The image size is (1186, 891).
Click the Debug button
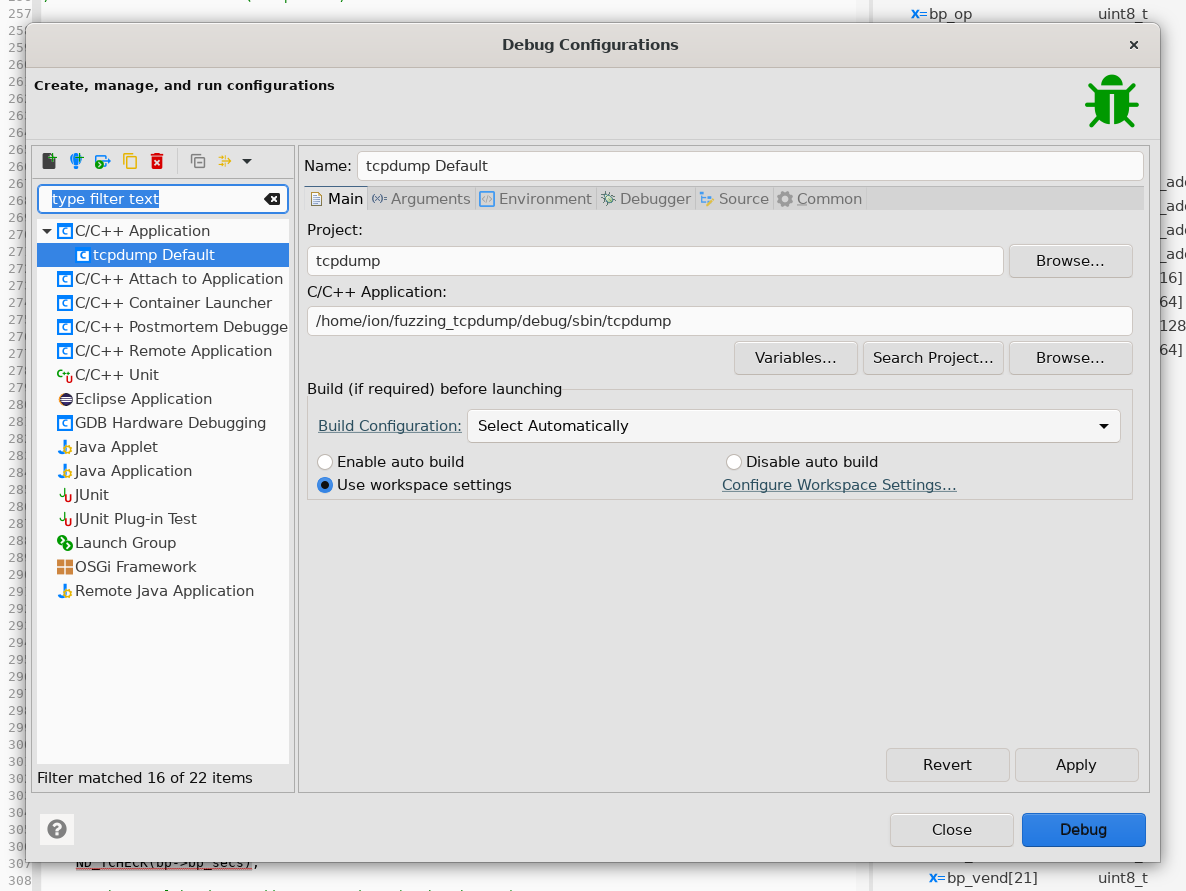(1083, 830)
